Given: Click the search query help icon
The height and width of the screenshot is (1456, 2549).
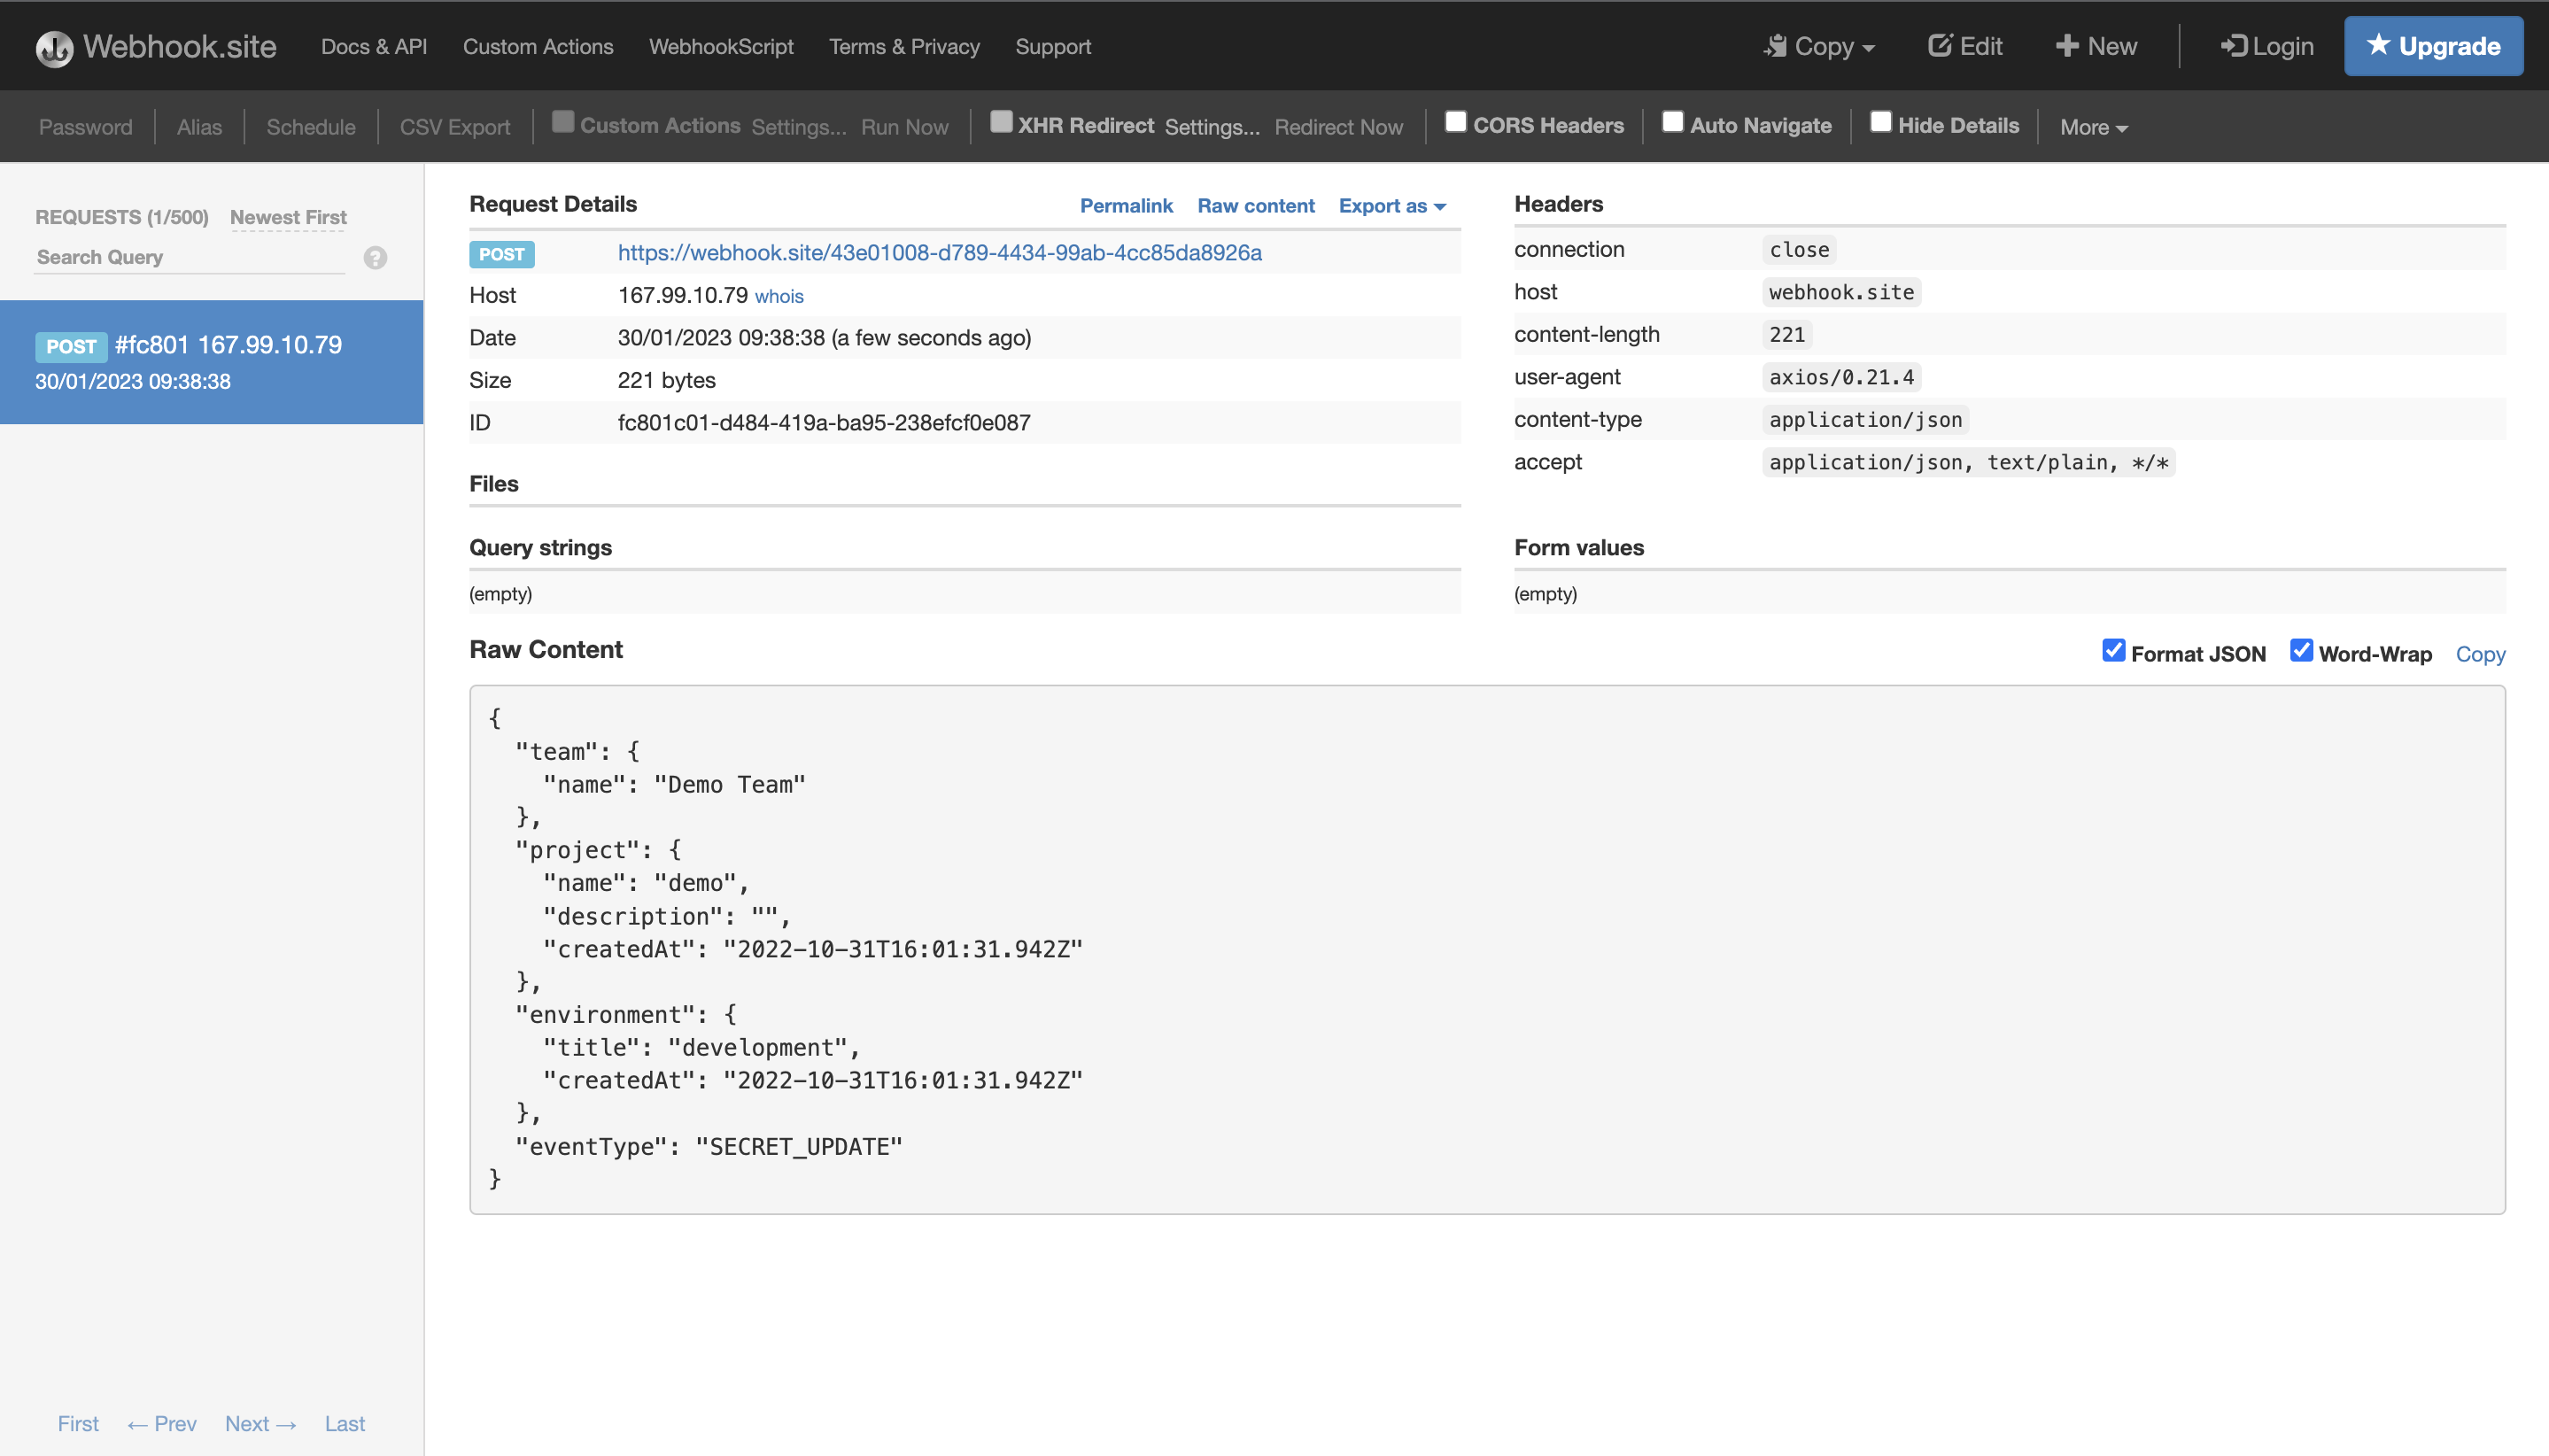Looking at the screenshot, I should point(375,258).
